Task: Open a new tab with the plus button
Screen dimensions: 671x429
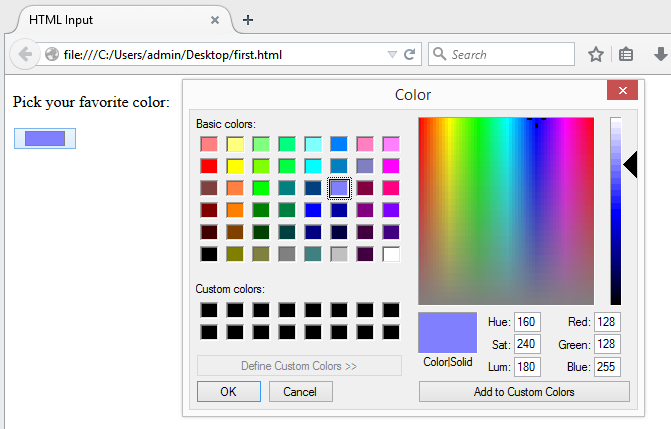Action: tap(248, 20)
